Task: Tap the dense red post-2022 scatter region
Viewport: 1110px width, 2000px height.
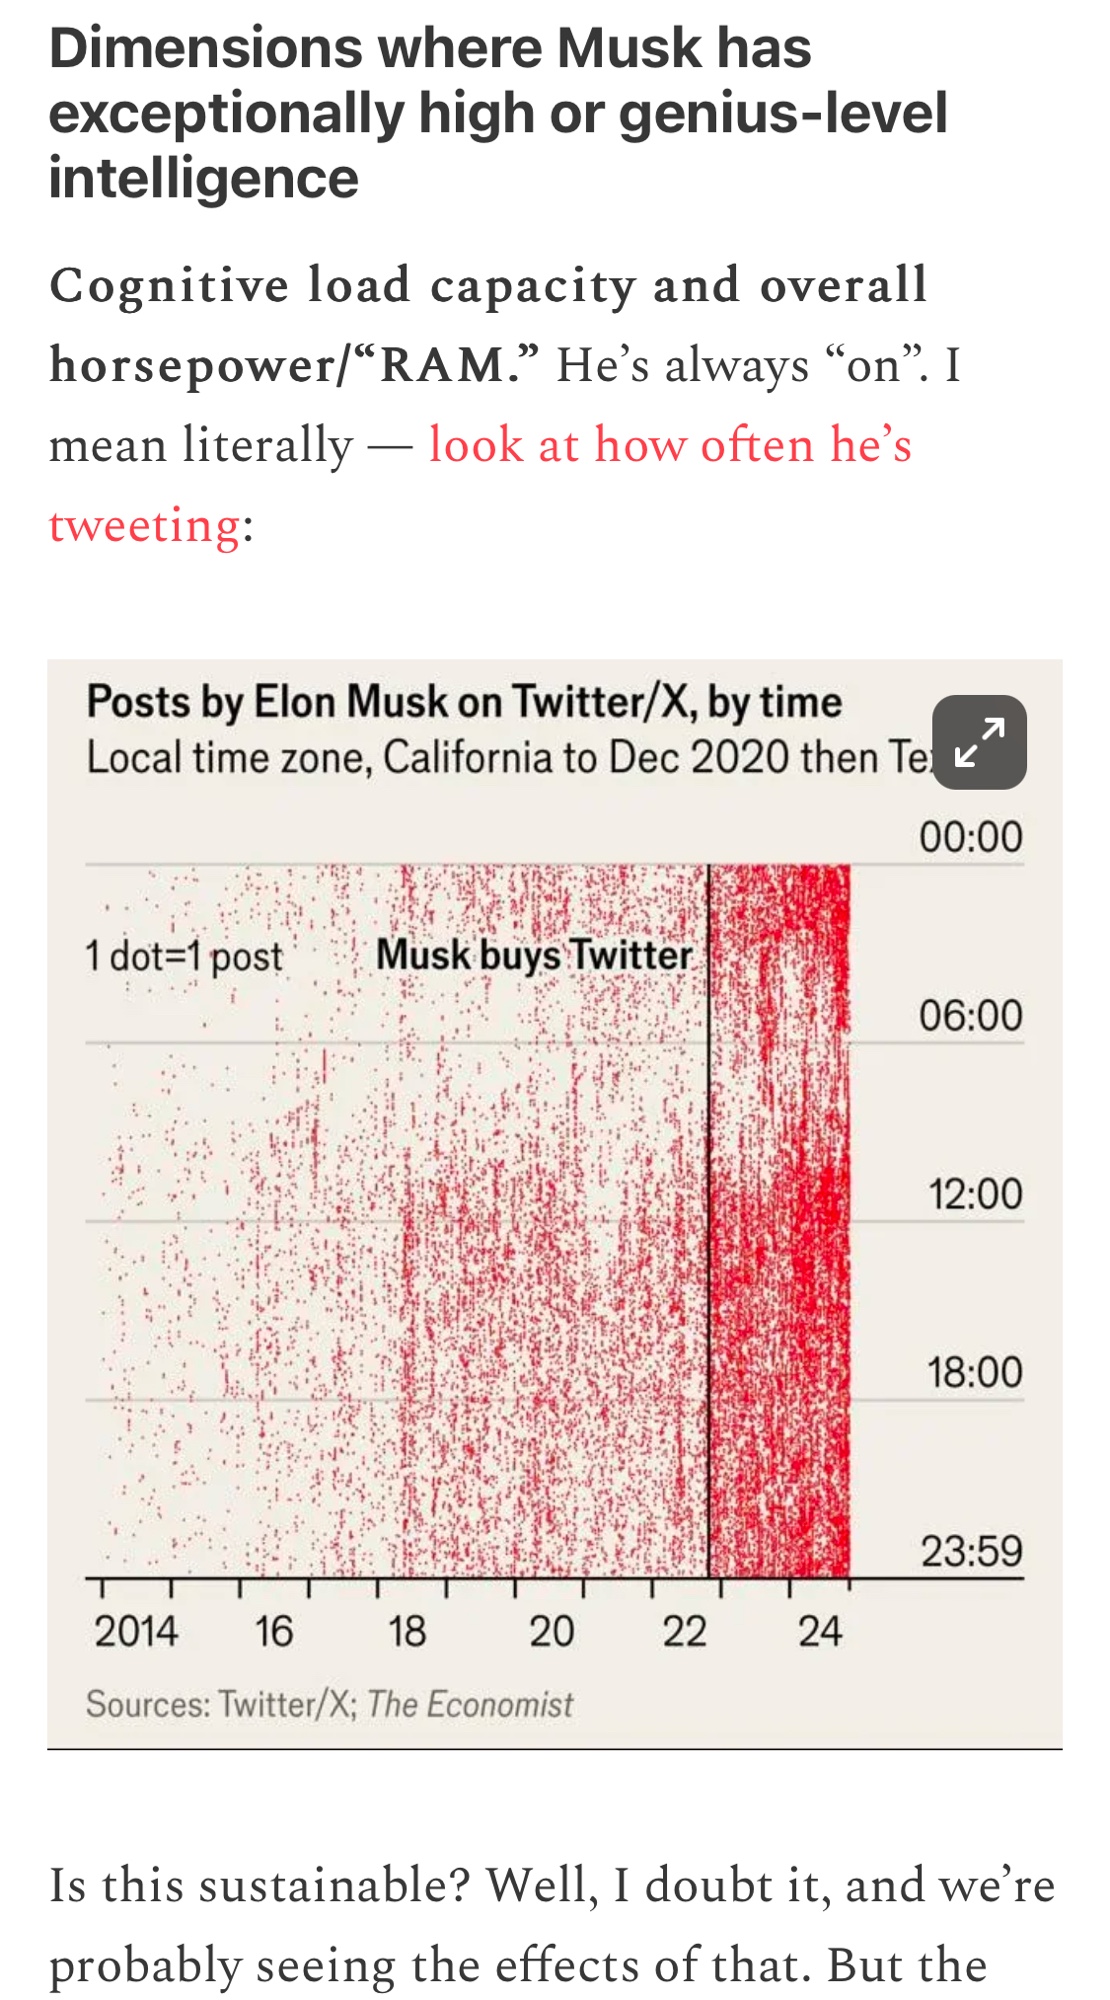Action: (780, 1250)
